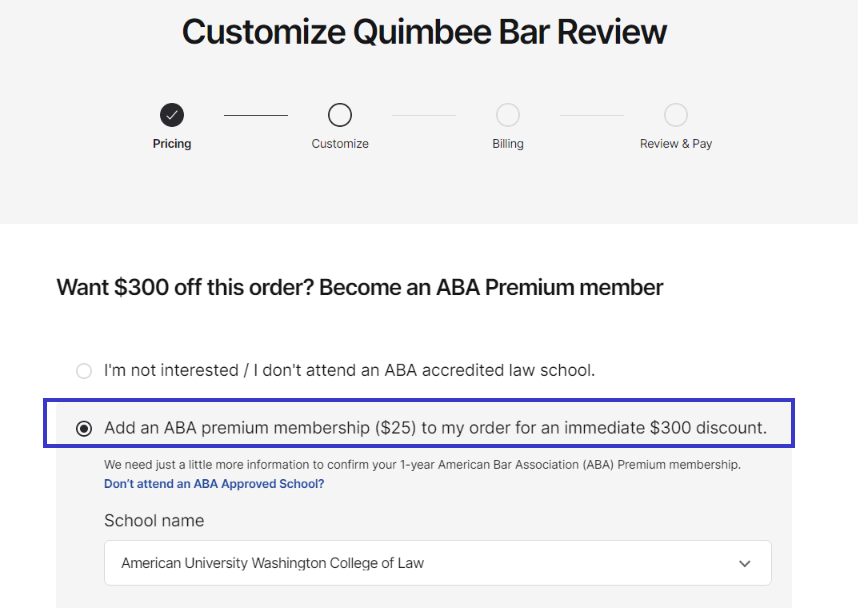Click the Billing step circle indicator

[x=508, y=115]
